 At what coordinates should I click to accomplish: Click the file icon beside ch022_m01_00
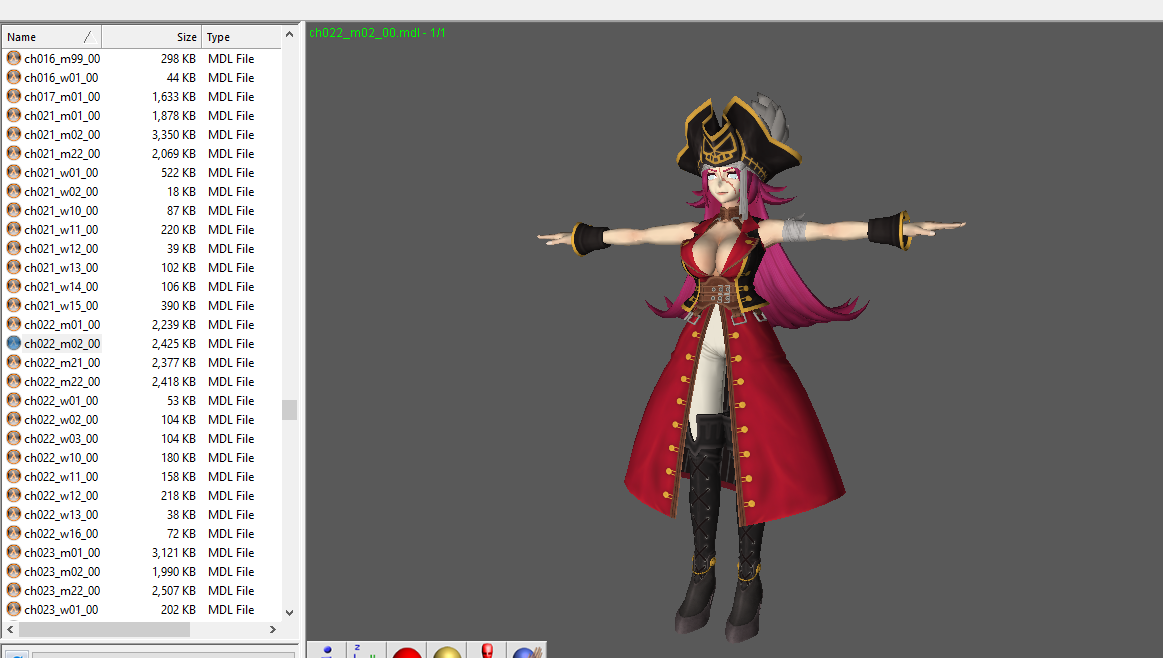(13, 324)
